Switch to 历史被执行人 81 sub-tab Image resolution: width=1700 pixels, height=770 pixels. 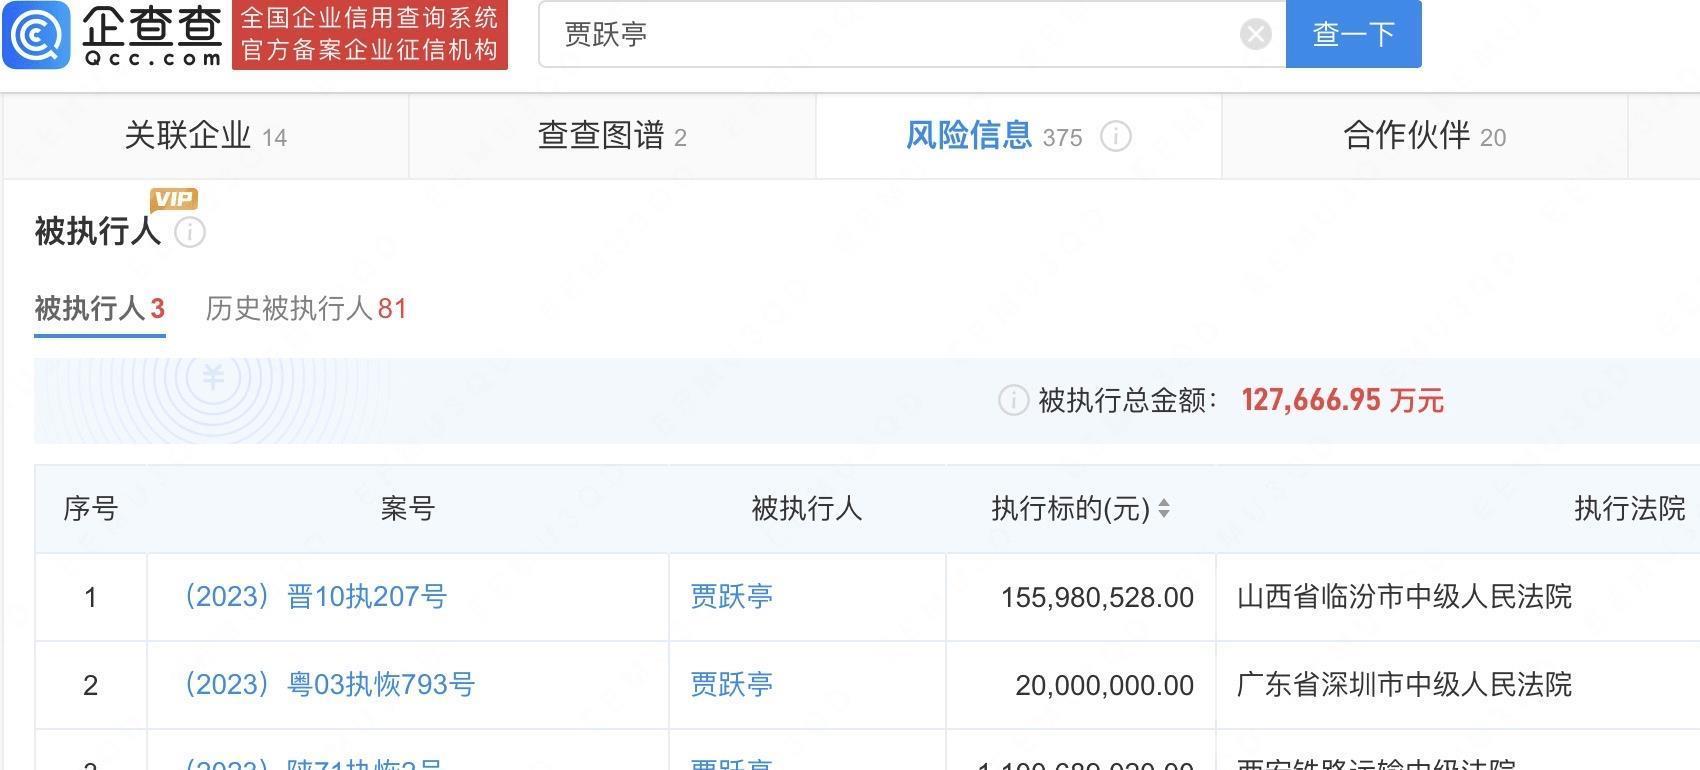pyautogui.click(x=306, y=309)
